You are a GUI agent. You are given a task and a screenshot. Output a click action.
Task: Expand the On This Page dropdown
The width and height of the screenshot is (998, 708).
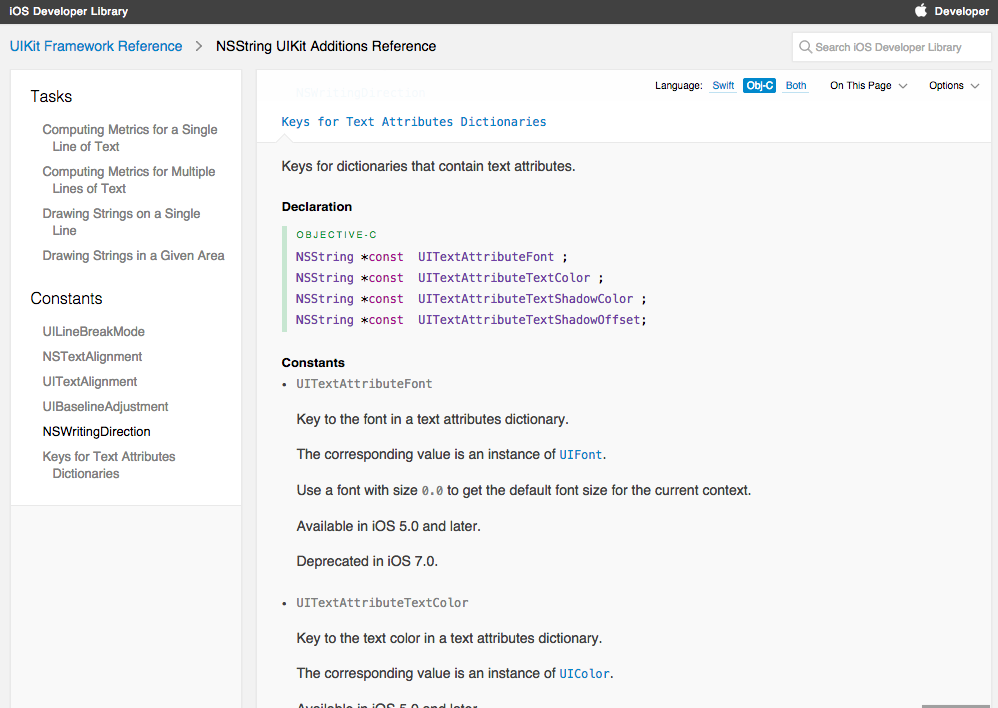point(868,86)
